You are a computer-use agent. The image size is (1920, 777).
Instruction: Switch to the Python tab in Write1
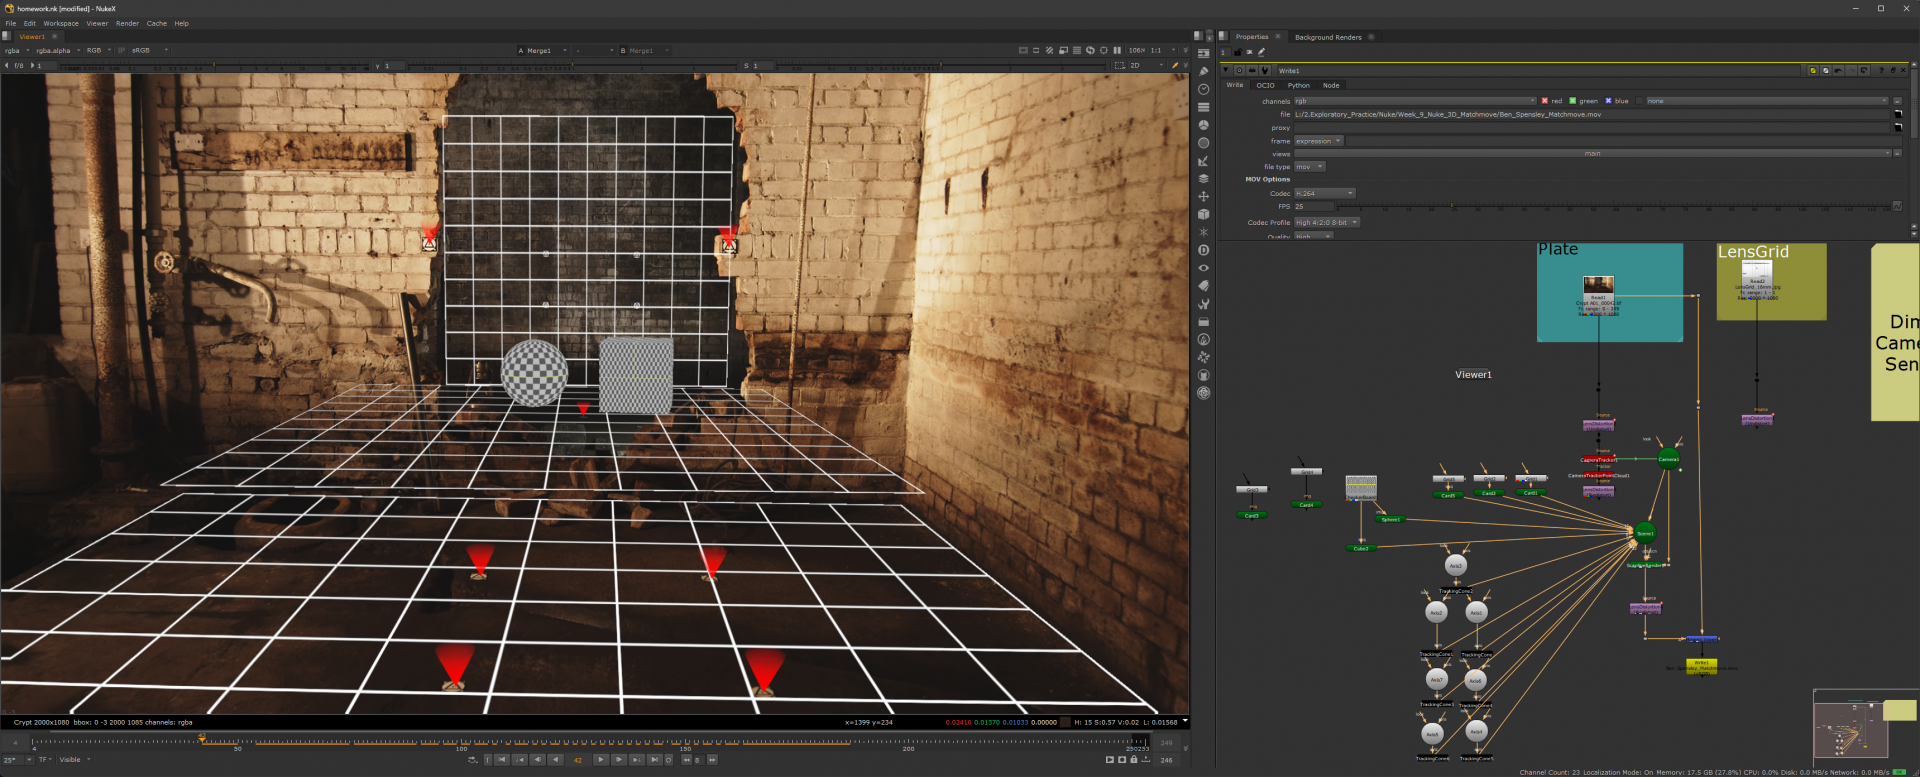(1298, 85)
